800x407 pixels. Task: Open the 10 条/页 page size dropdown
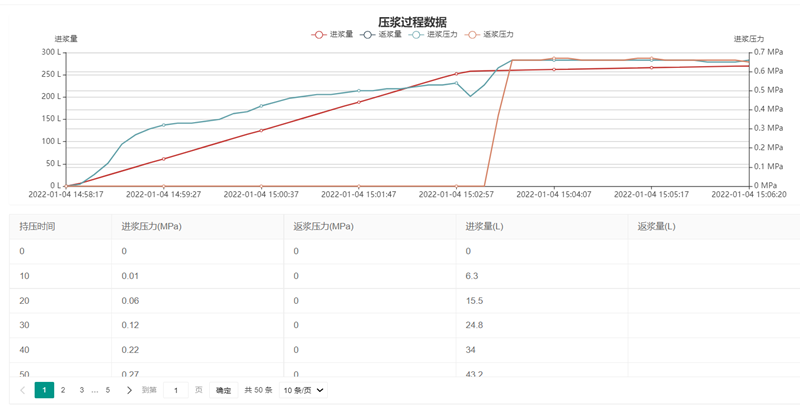(304, 390)
